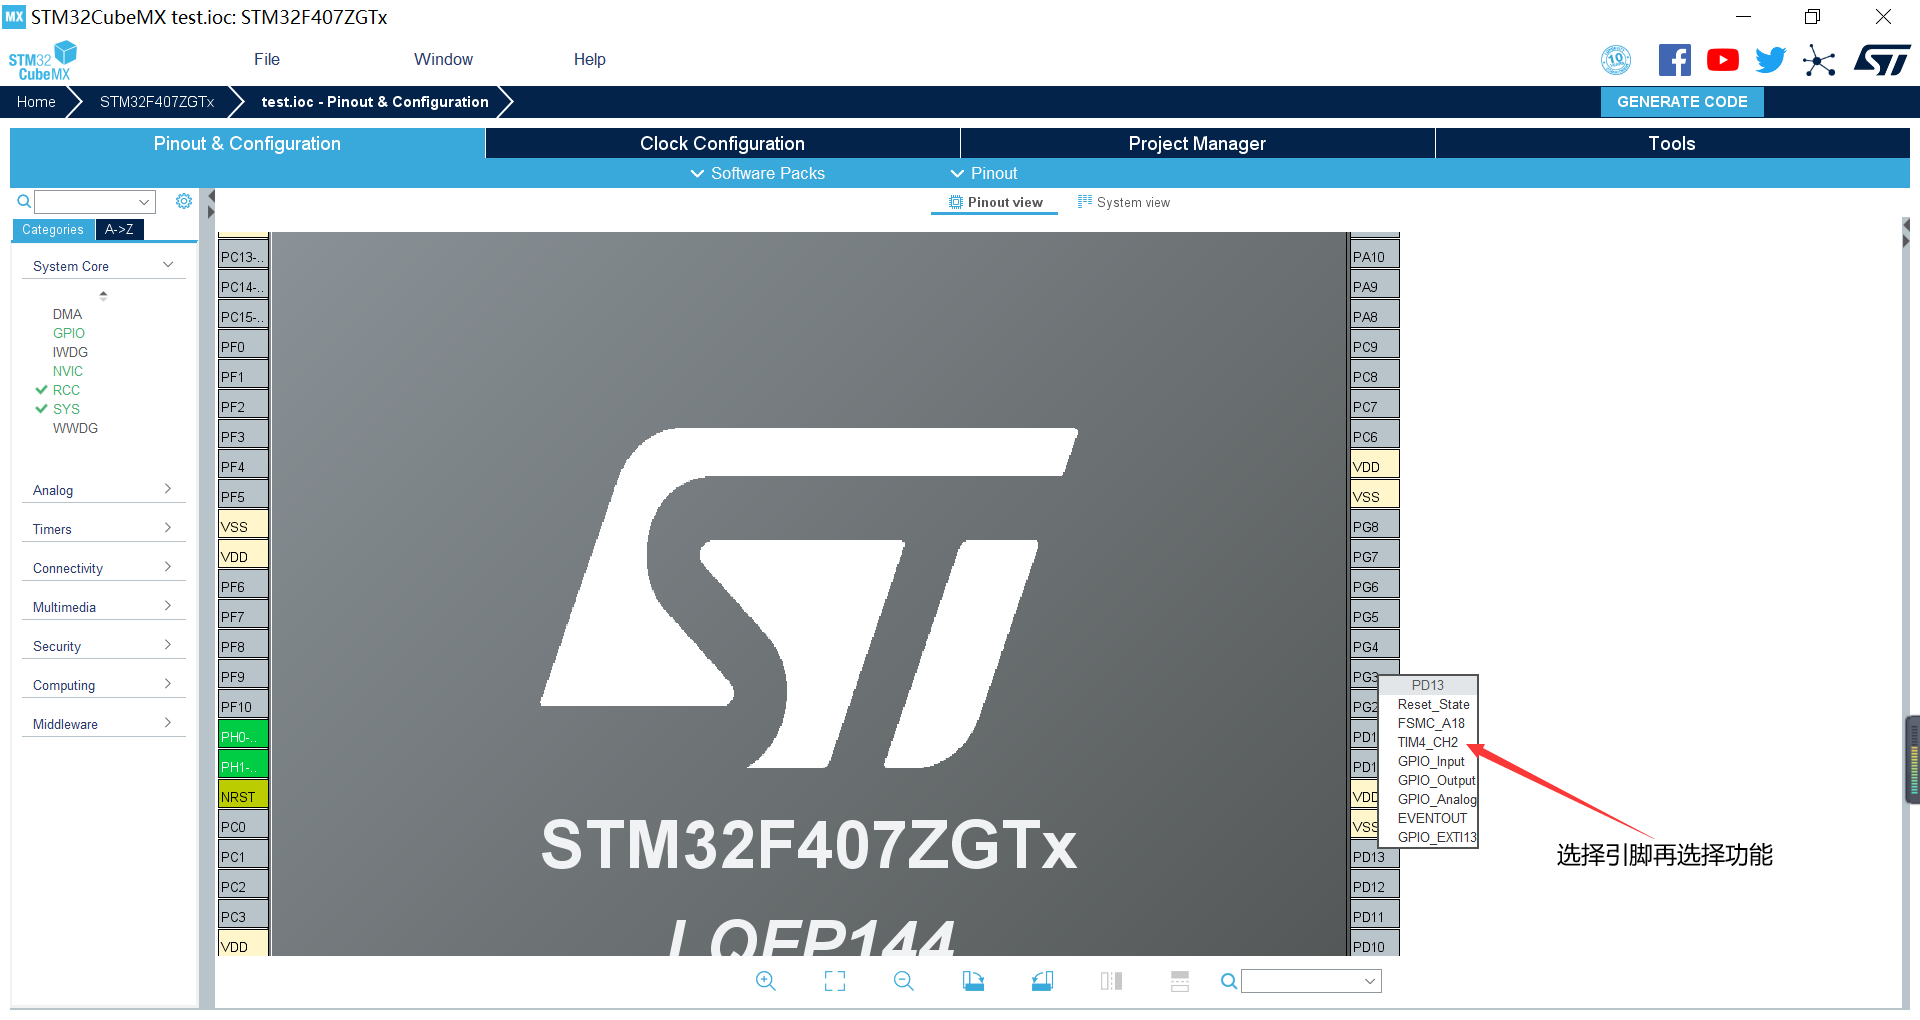Switch to the Clock Configuration tab
The image size is (1920, 1020).
pos(721,143)
